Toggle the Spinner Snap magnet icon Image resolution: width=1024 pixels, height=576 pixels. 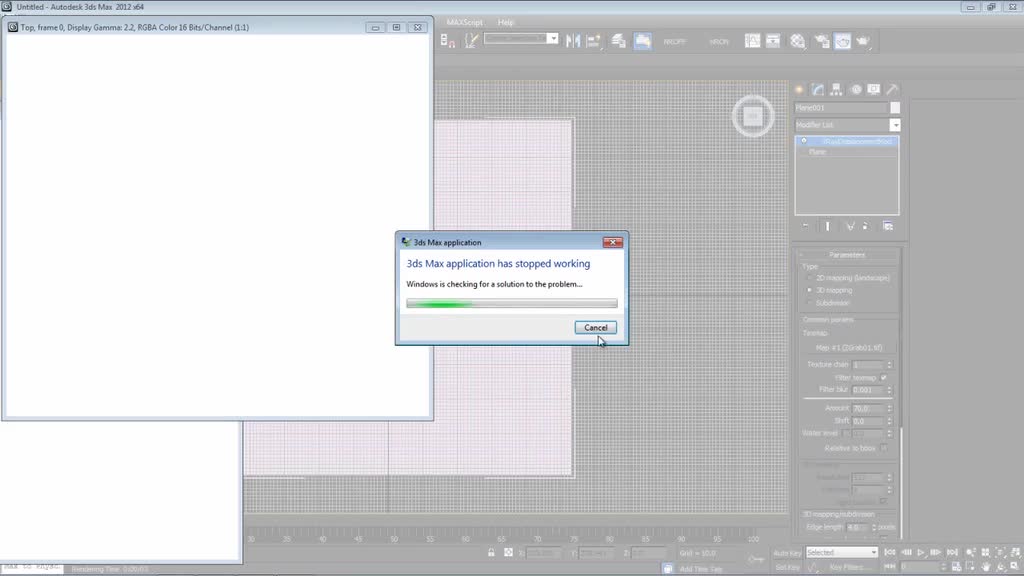[x=447, y=41]
